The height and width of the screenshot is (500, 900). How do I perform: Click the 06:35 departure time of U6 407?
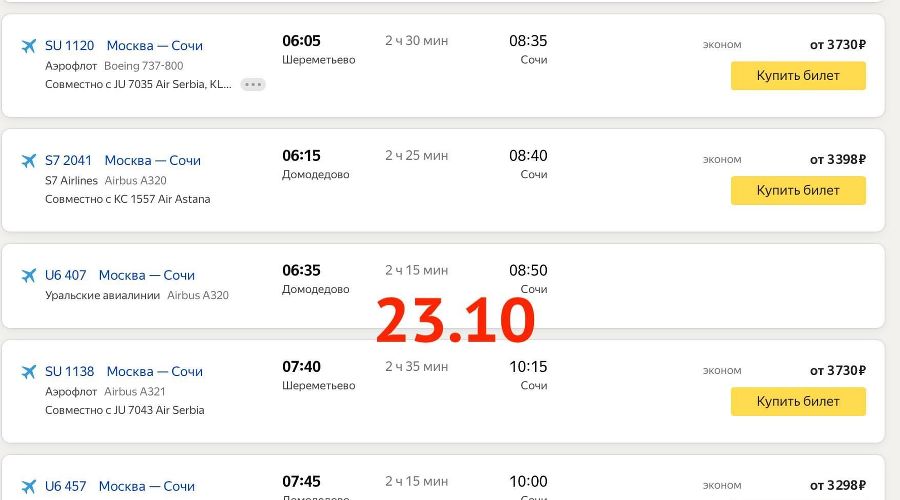coord(301,271)
